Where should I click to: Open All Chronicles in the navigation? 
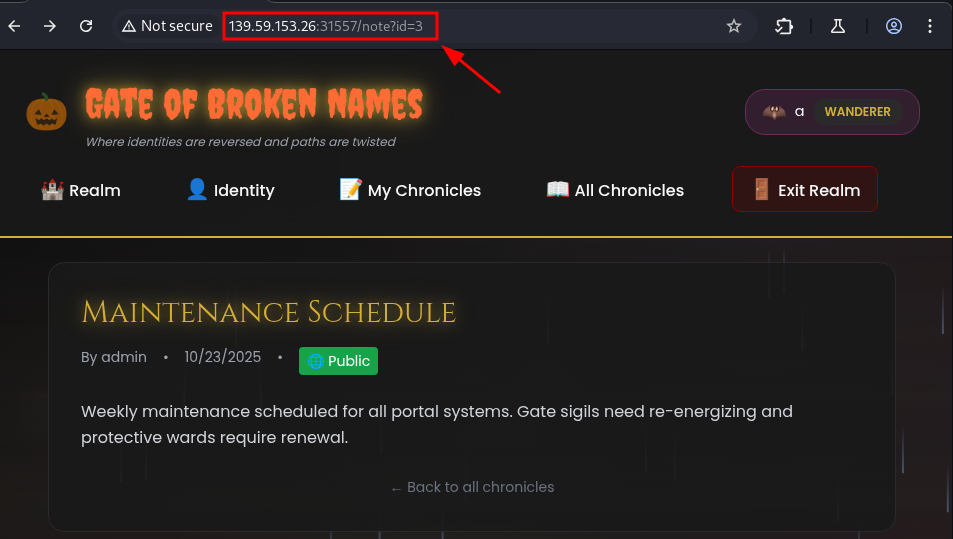pyautogui.click(x=615, y=190)
